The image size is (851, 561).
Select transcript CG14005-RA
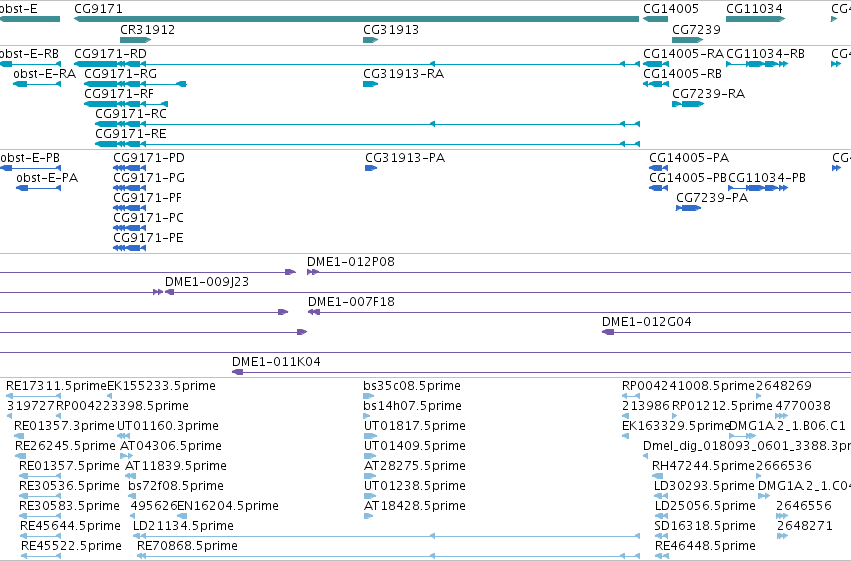coord(656,64)
